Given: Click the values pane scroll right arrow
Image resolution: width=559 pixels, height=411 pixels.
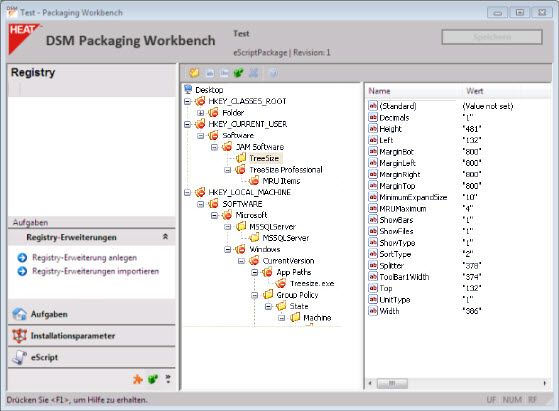Looking at the screenshot, I should click(x=545, y=383).
